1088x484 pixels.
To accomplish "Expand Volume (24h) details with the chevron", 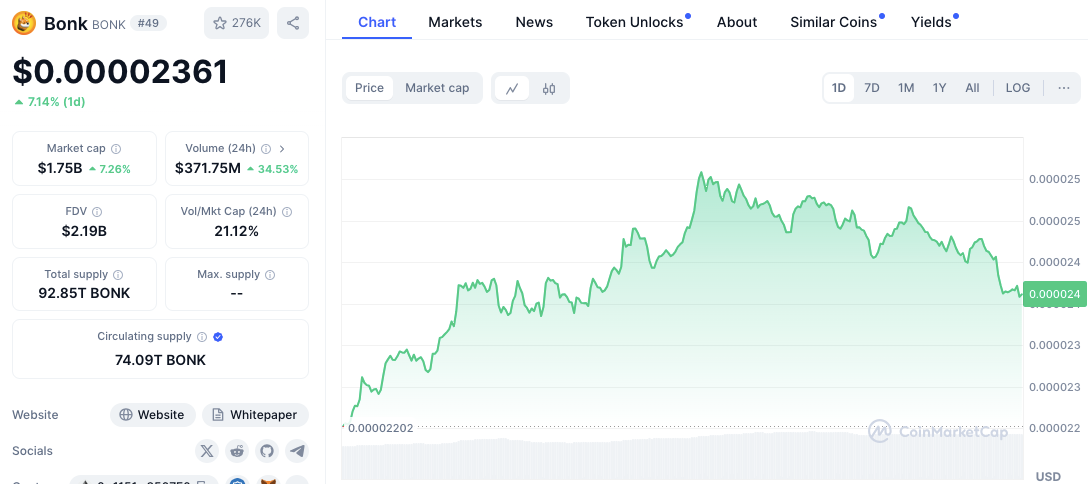I will [282, 149].
